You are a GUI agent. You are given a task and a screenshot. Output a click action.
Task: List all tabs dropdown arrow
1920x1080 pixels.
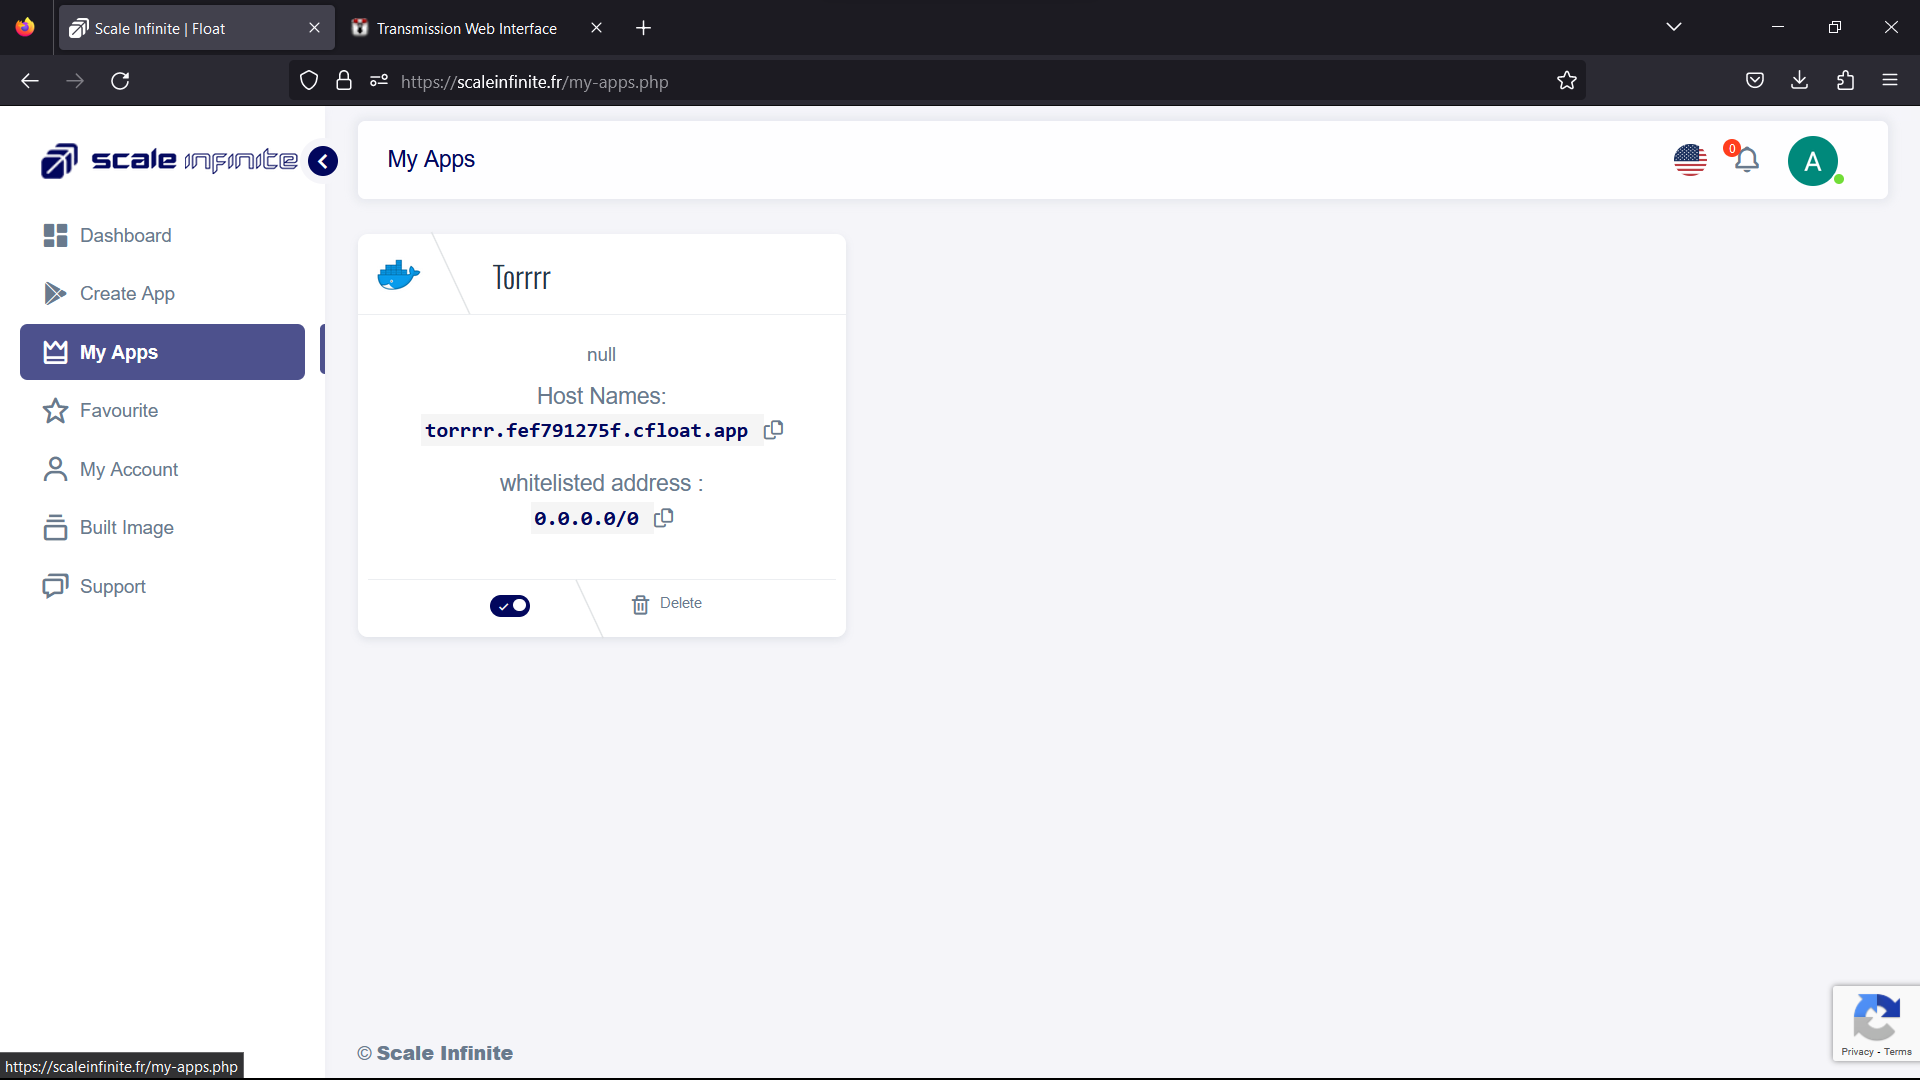(x=1674, y=27)
